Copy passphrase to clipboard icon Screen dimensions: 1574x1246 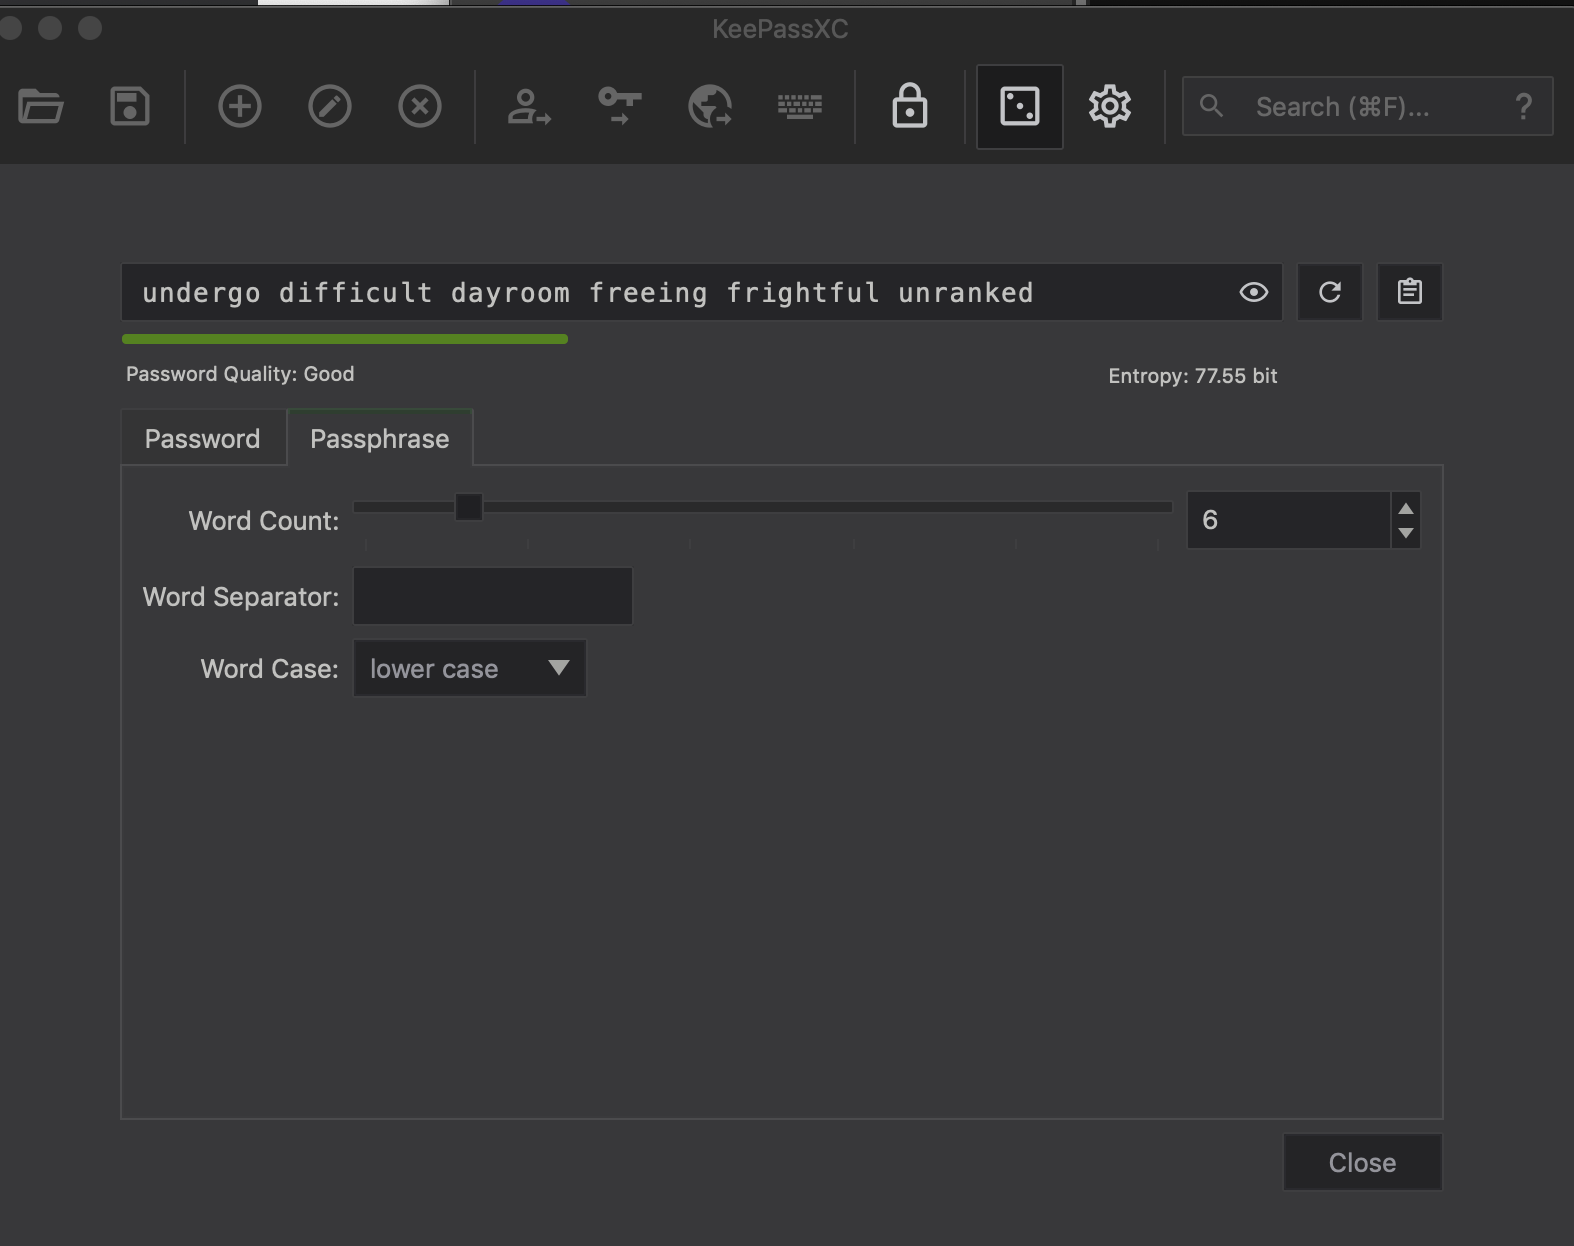pyautogui.click(x=1410, y=292)
